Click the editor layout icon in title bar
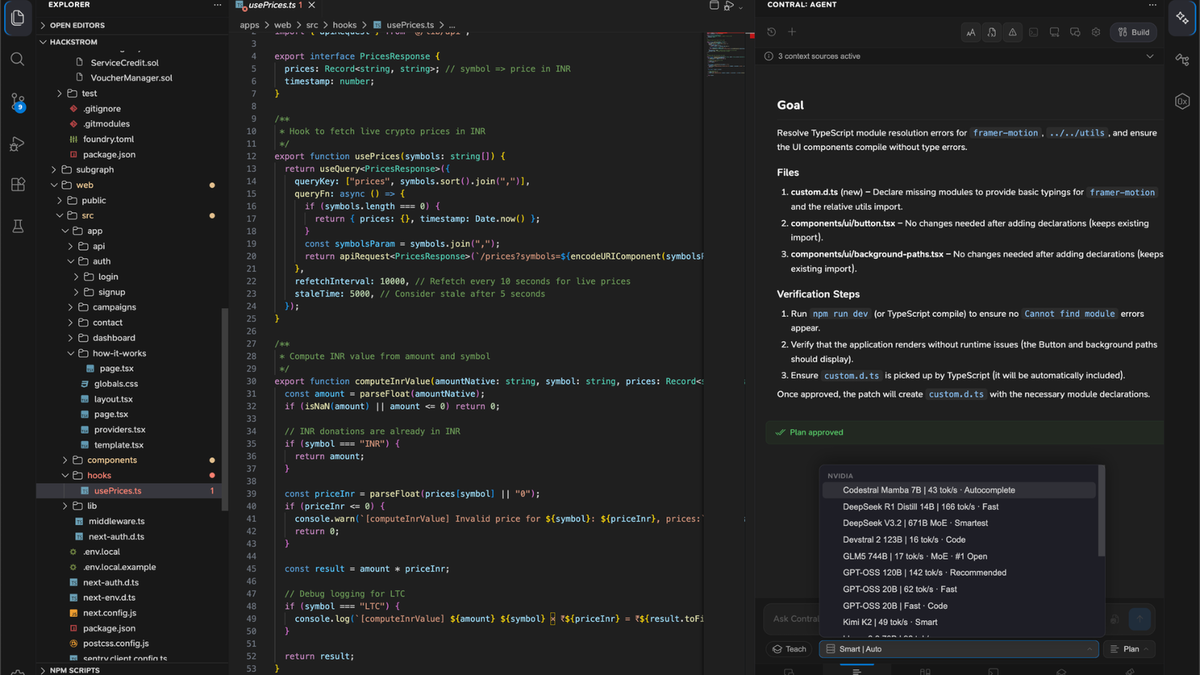This screenshot has width=1200, height=675. pyautogui.click(x=714, y=6)
